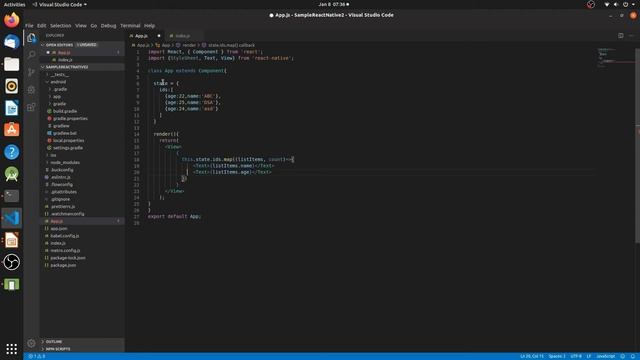
Task: Open the Help menu
Action: tap(149, 25)
